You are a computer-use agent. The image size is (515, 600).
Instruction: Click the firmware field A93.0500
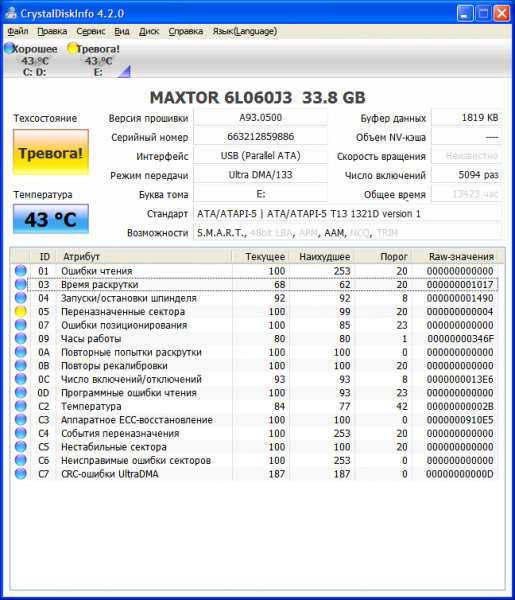(x=261, y=117)
